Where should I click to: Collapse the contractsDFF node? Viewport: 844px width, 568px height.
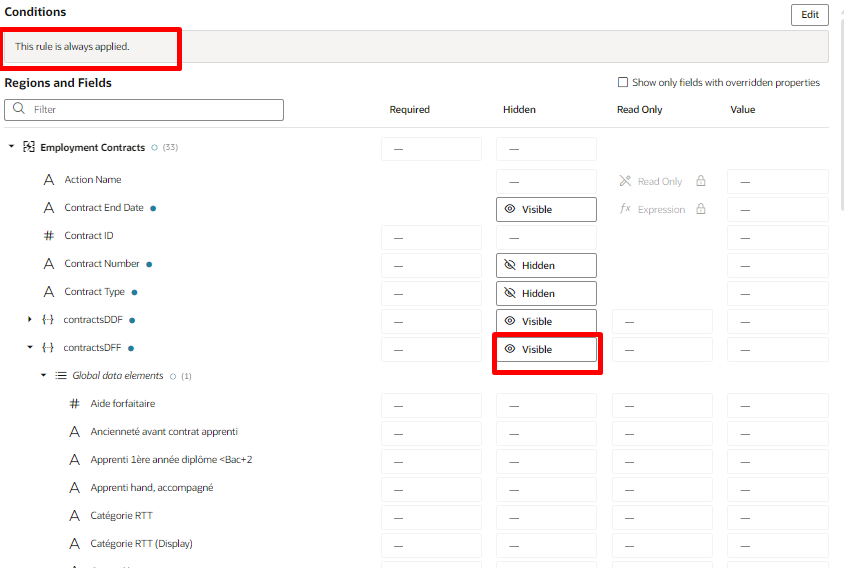click(30, 347)
